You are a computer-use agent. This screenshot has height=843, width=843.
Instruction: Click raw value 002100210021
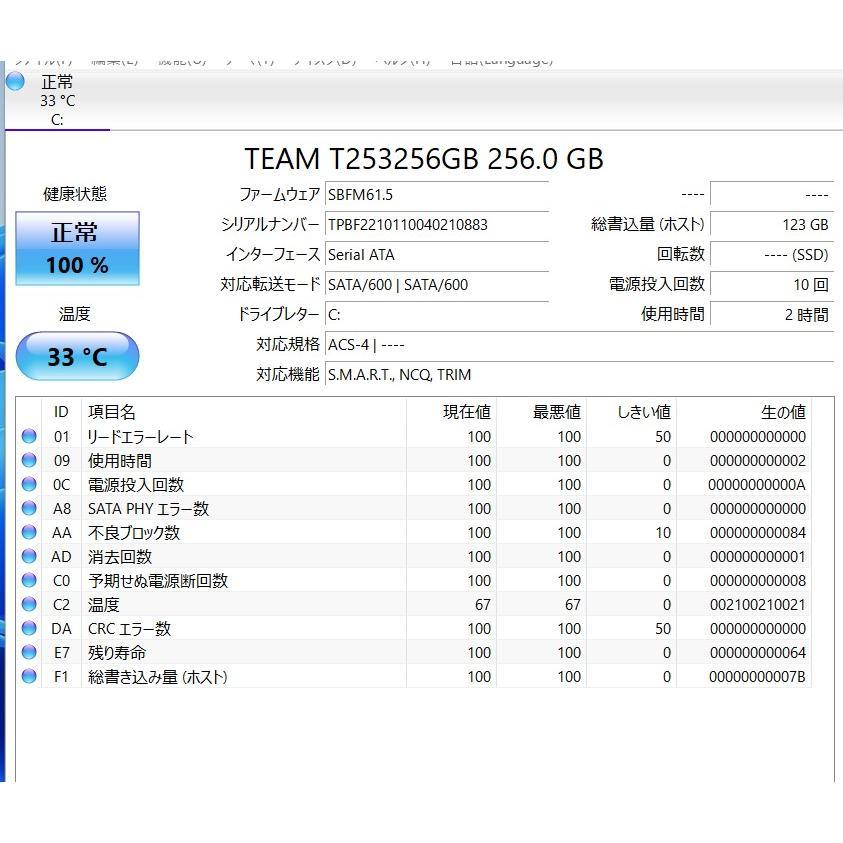coord(758,605)
